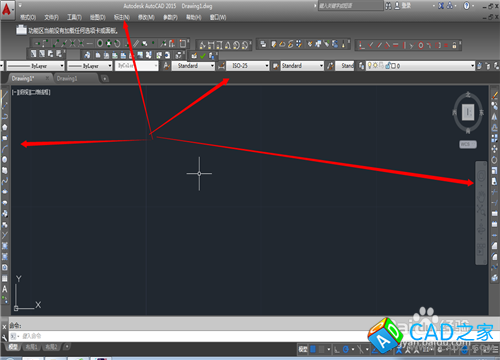Click the ViewCube top face
The width and height of the screenshot is (500, 360).
(x=468, y=112)
